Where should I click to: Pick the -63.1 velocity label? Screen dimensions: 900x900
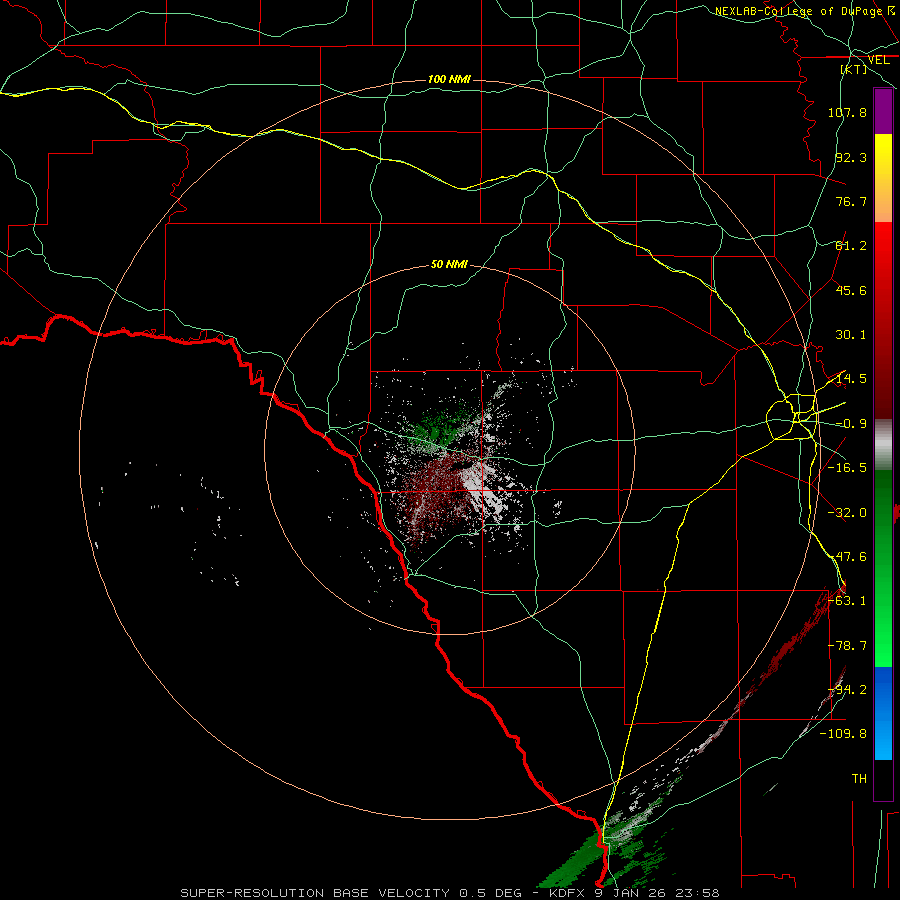click(847, 601)
